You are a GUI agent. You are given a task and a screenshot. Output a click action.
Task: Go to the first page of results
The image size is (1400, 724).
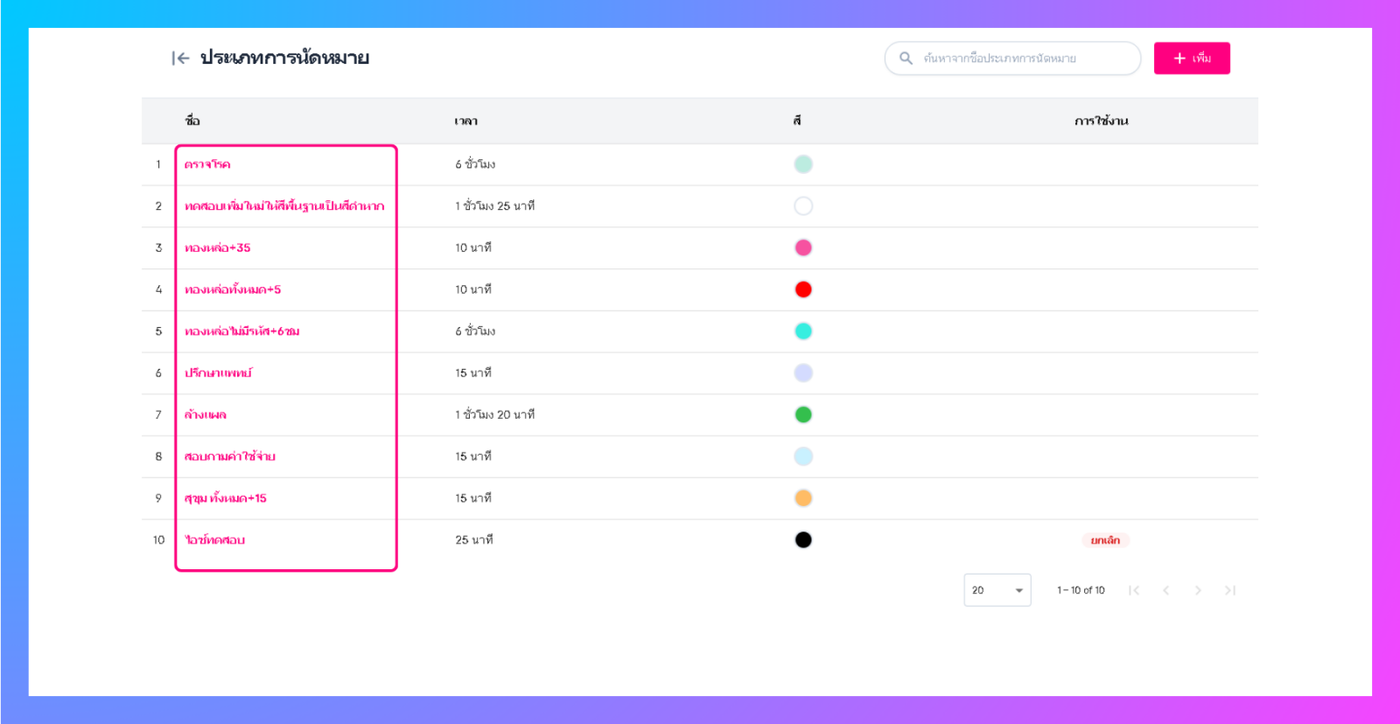(x=1134, y=591)
